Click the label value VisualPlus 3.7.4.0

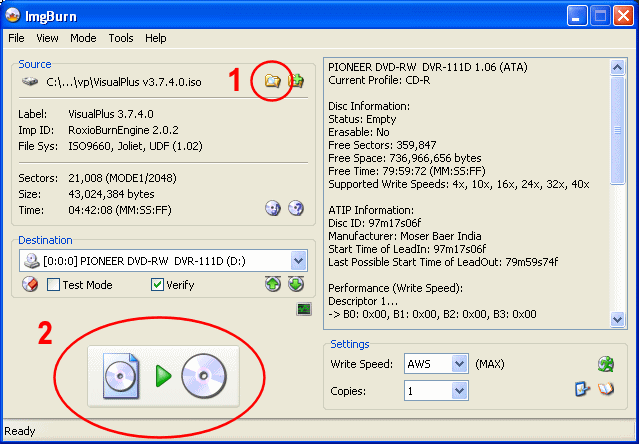111,114
